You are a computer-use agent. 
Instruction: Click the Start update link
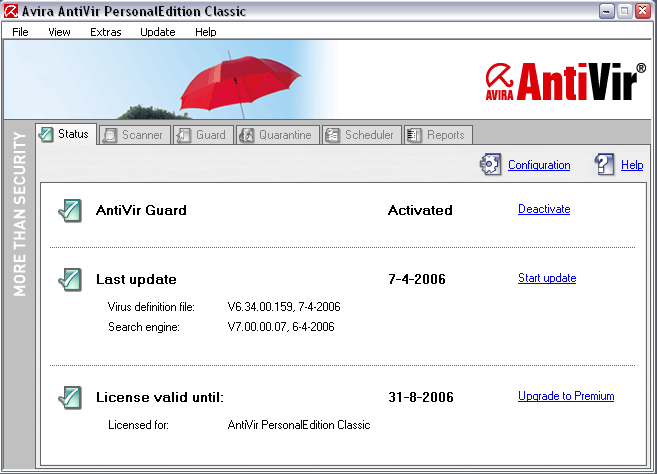(x=547, y=278)
